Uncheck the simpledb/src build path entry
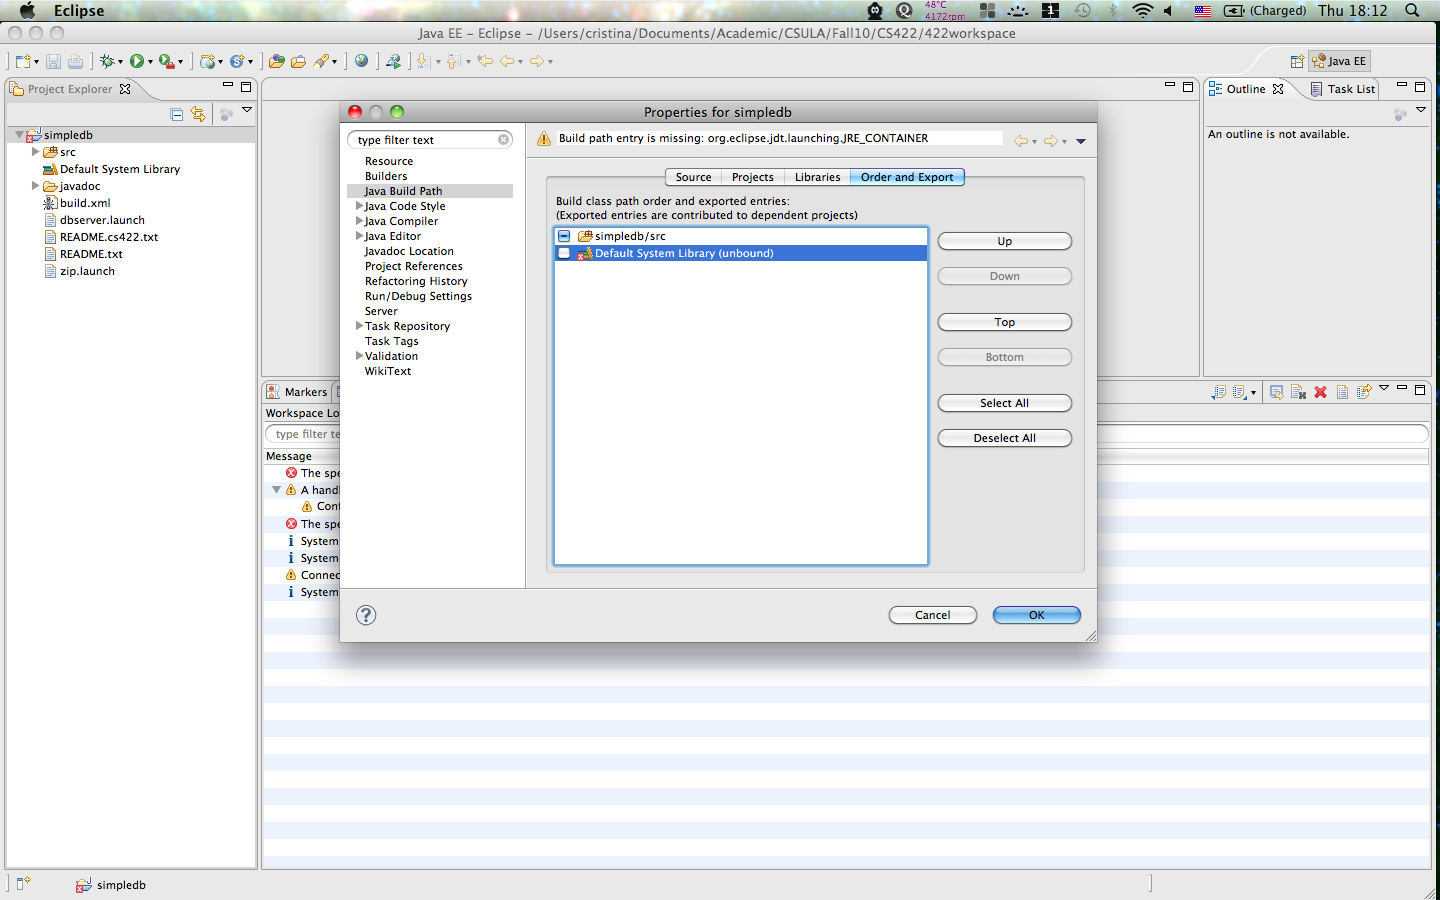The image size is (1440, 900). click(x=564, y=237)
